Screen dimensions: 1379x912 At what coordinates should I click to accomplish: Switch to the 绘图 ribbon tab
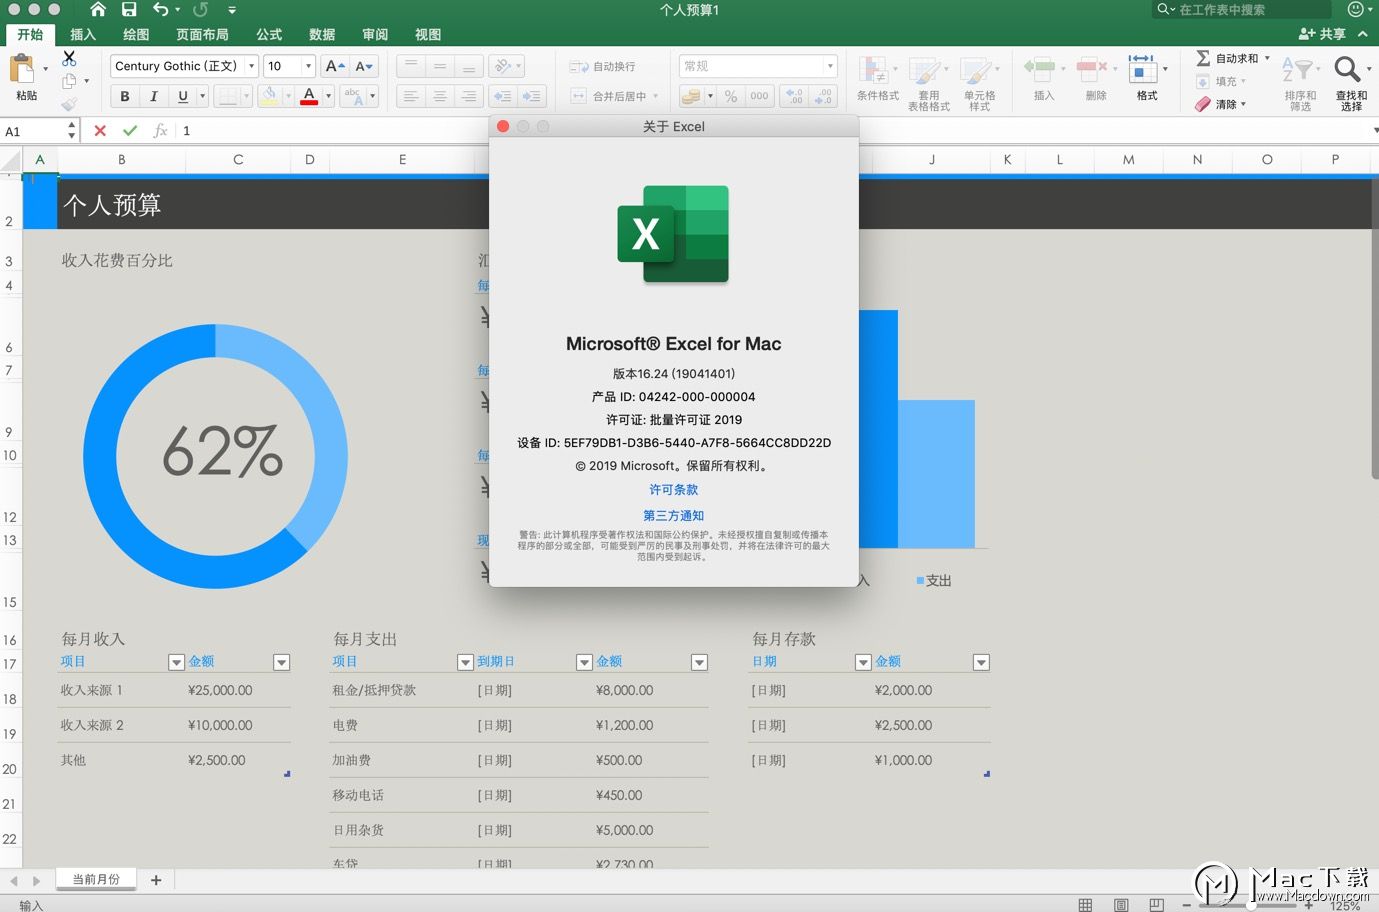click(136, 34)
